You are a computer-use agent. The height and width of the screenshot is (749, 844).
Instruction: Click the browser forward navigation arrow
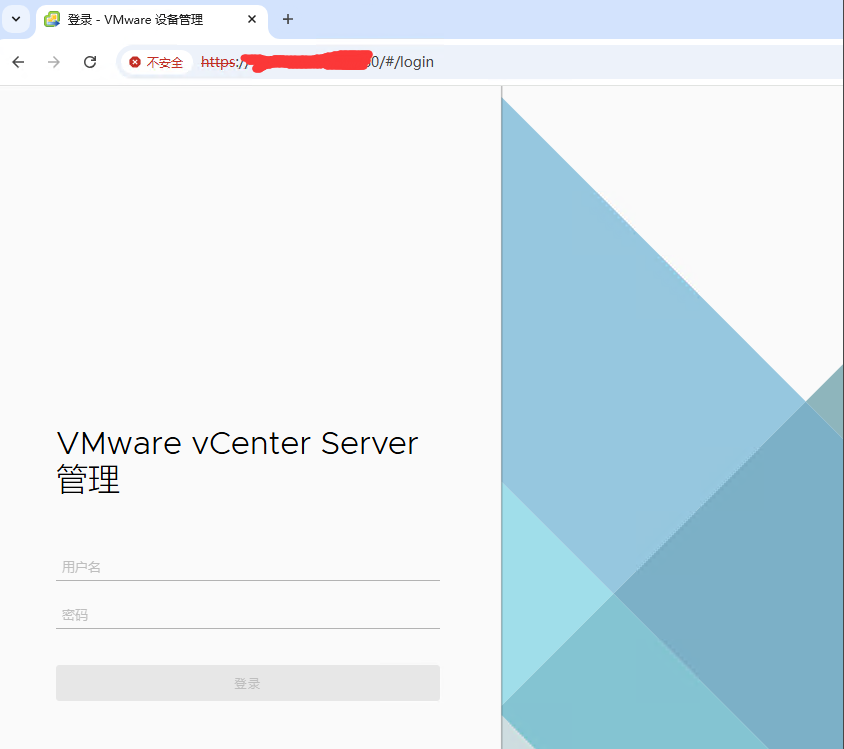[53, 61]
